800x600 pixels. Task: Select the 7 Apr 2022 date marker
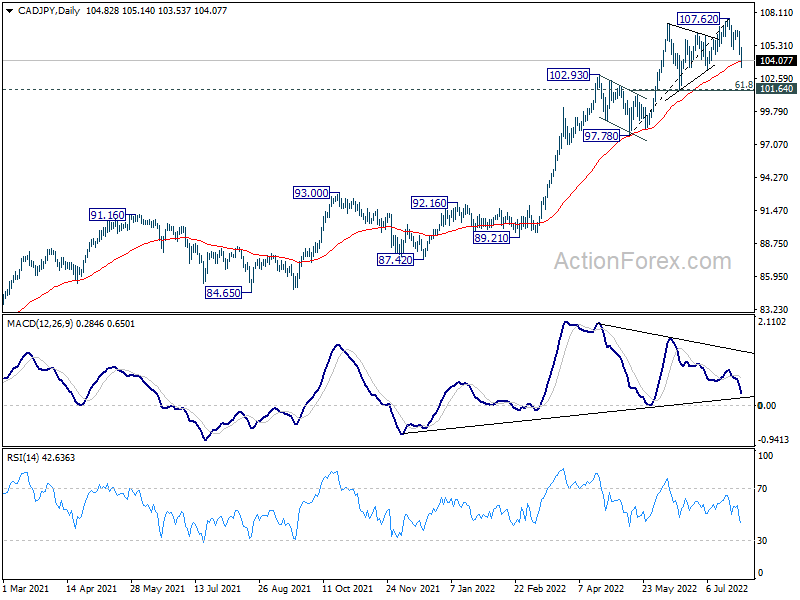click(601, 588)
